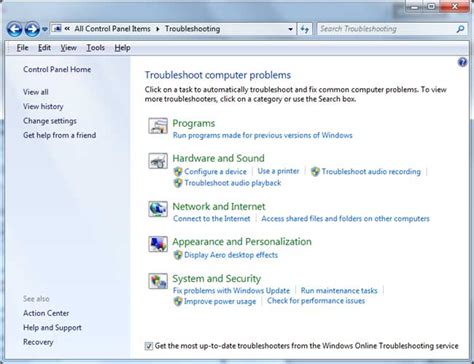Click Connect to the Internet link

coord(211,219)
